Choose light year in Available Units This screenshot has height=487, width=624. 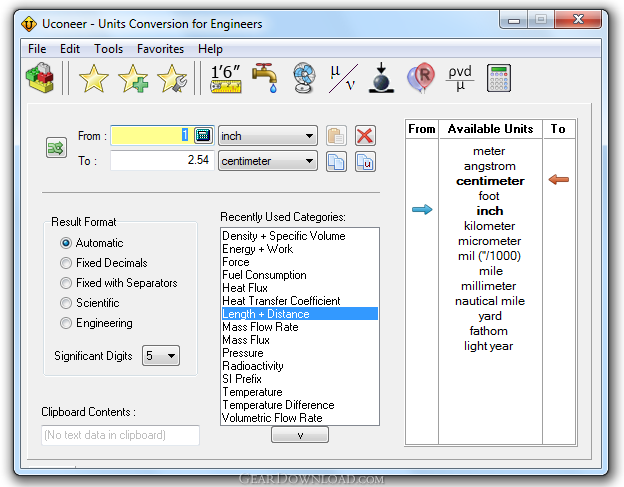click(488, 346)
